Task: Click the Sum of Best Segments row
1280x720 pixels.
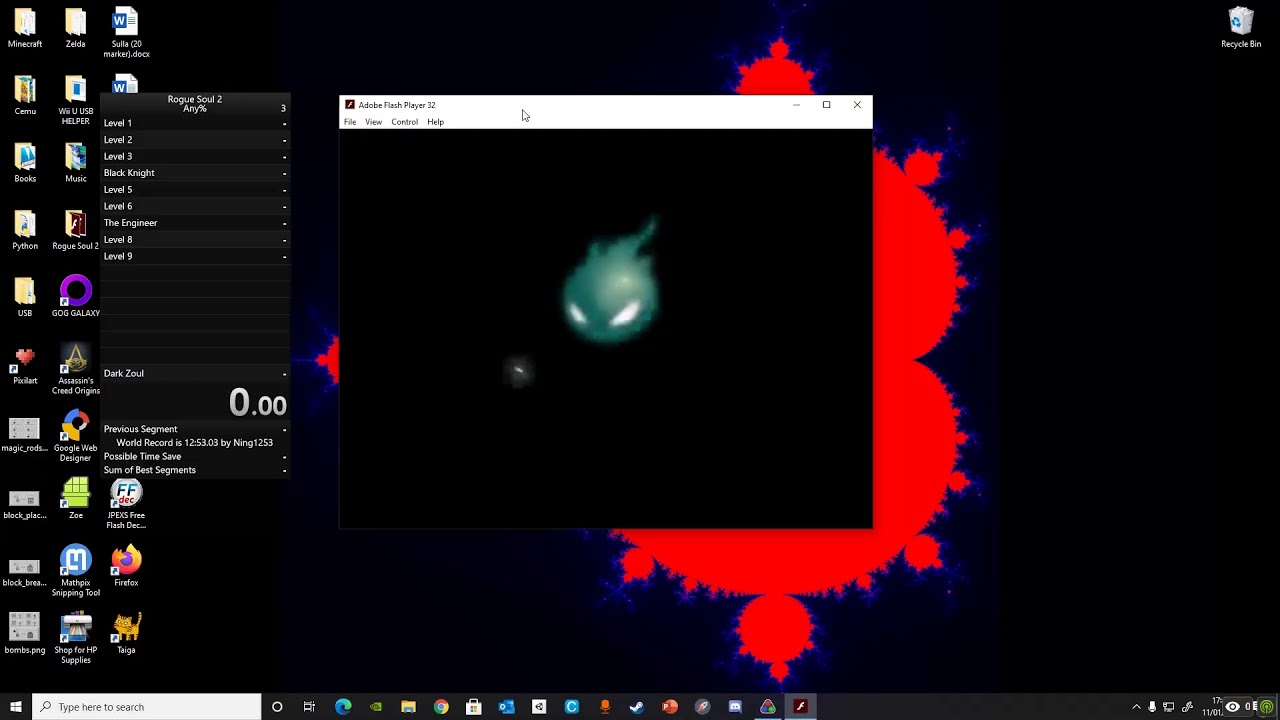Action: (x=195, y=470)
